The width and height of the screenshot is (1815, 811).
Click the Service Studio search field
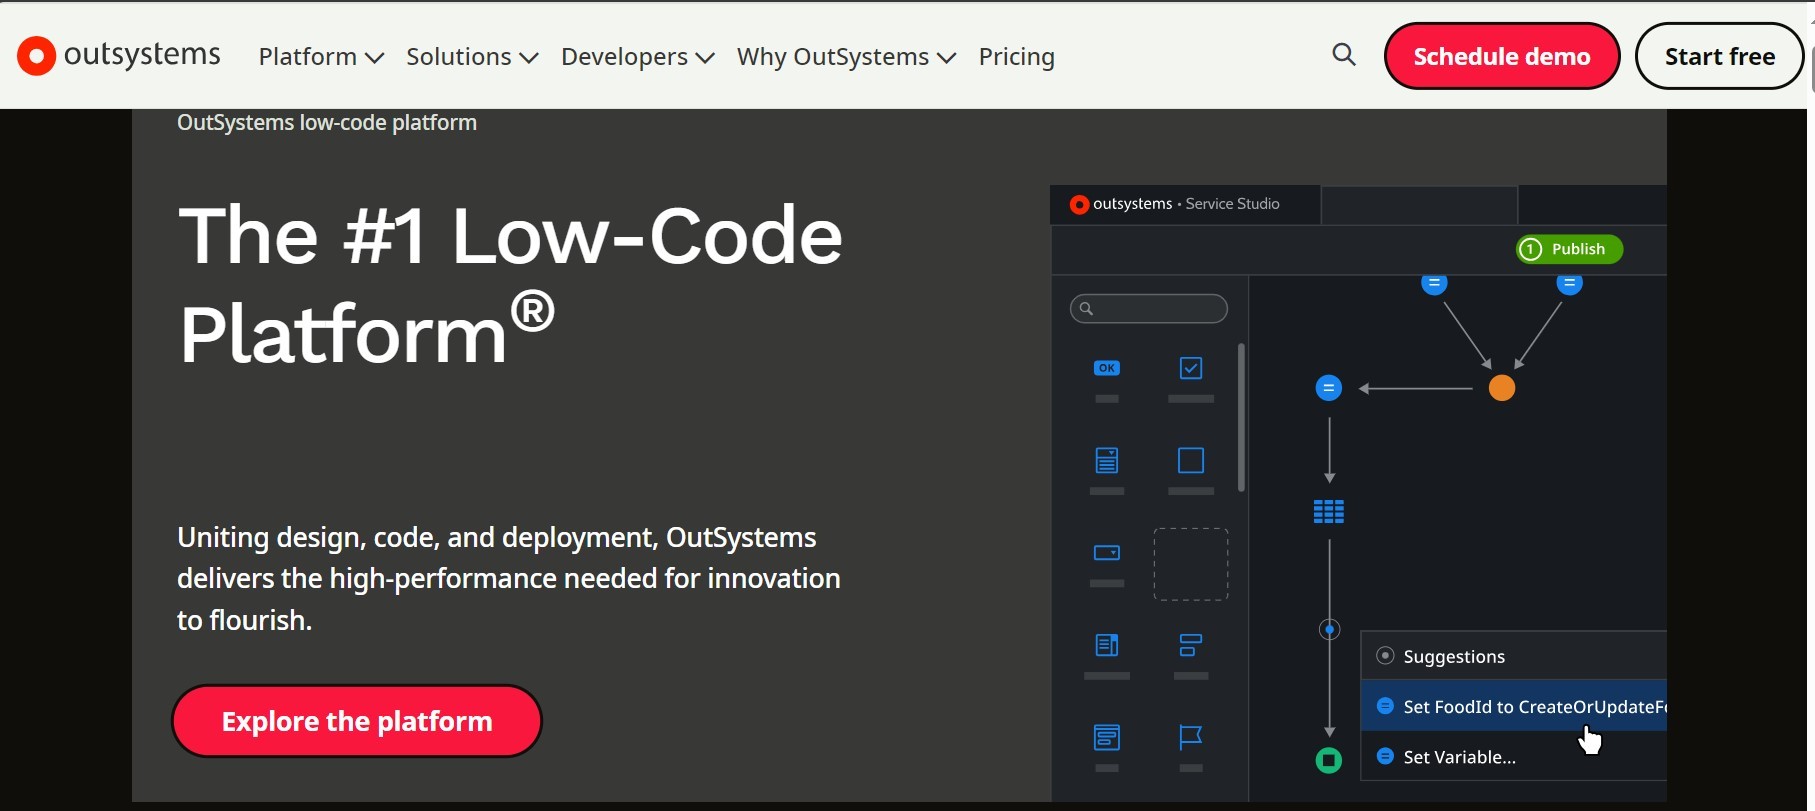[x=1149, y=309]
